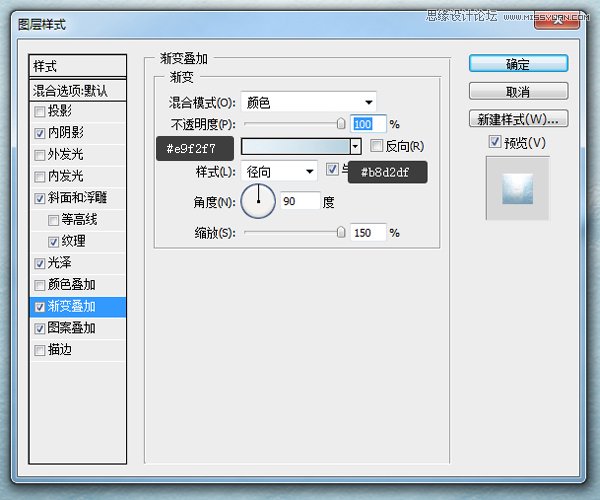Click the opacity value field showing 100
Image resolution: width=600 pixels, height=500 pixels.
[x=368, y=124]
